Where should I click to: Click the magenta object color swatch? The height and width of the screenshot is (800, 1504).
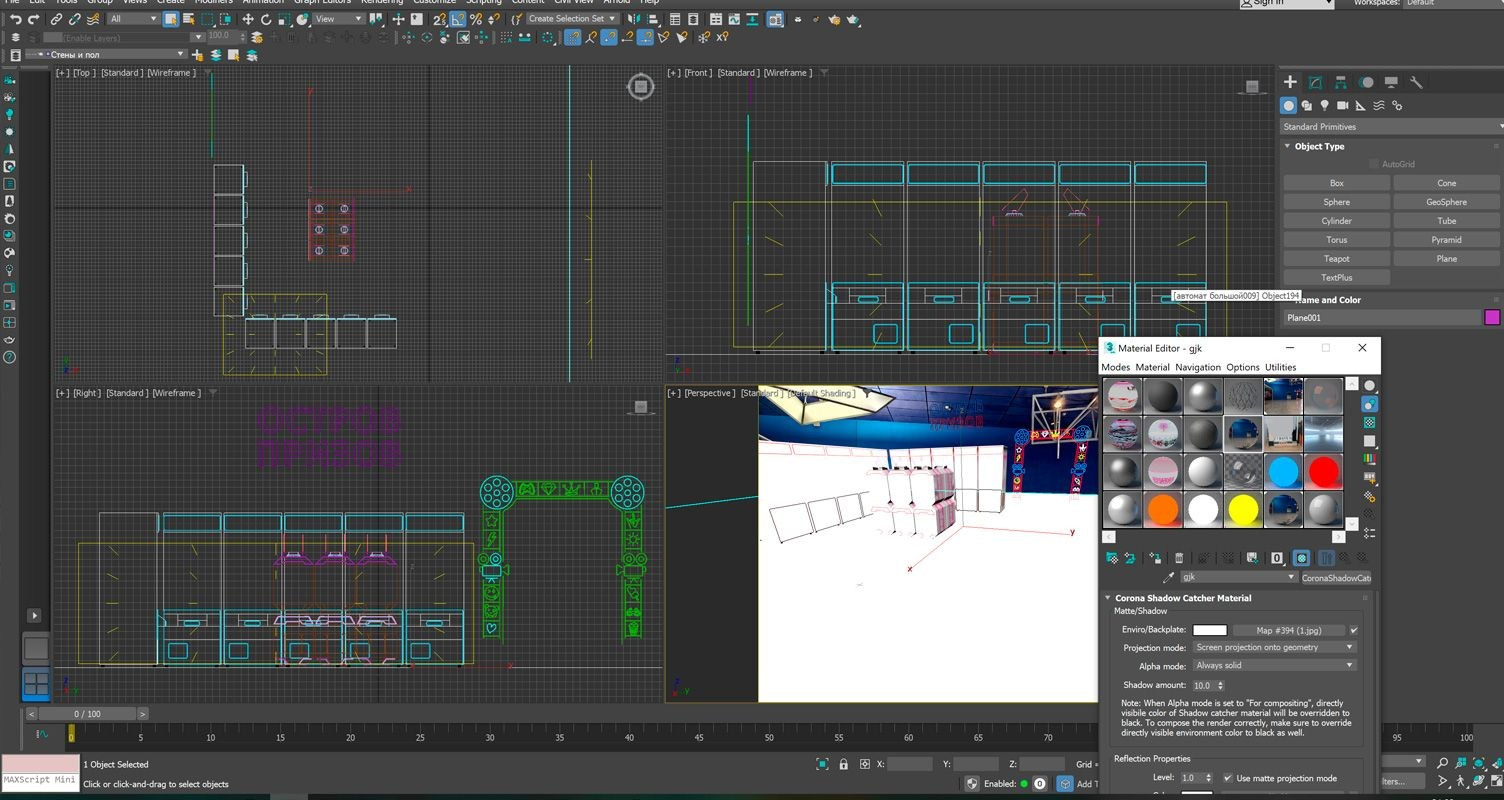pyautogui.click(x=1492, y=317)
